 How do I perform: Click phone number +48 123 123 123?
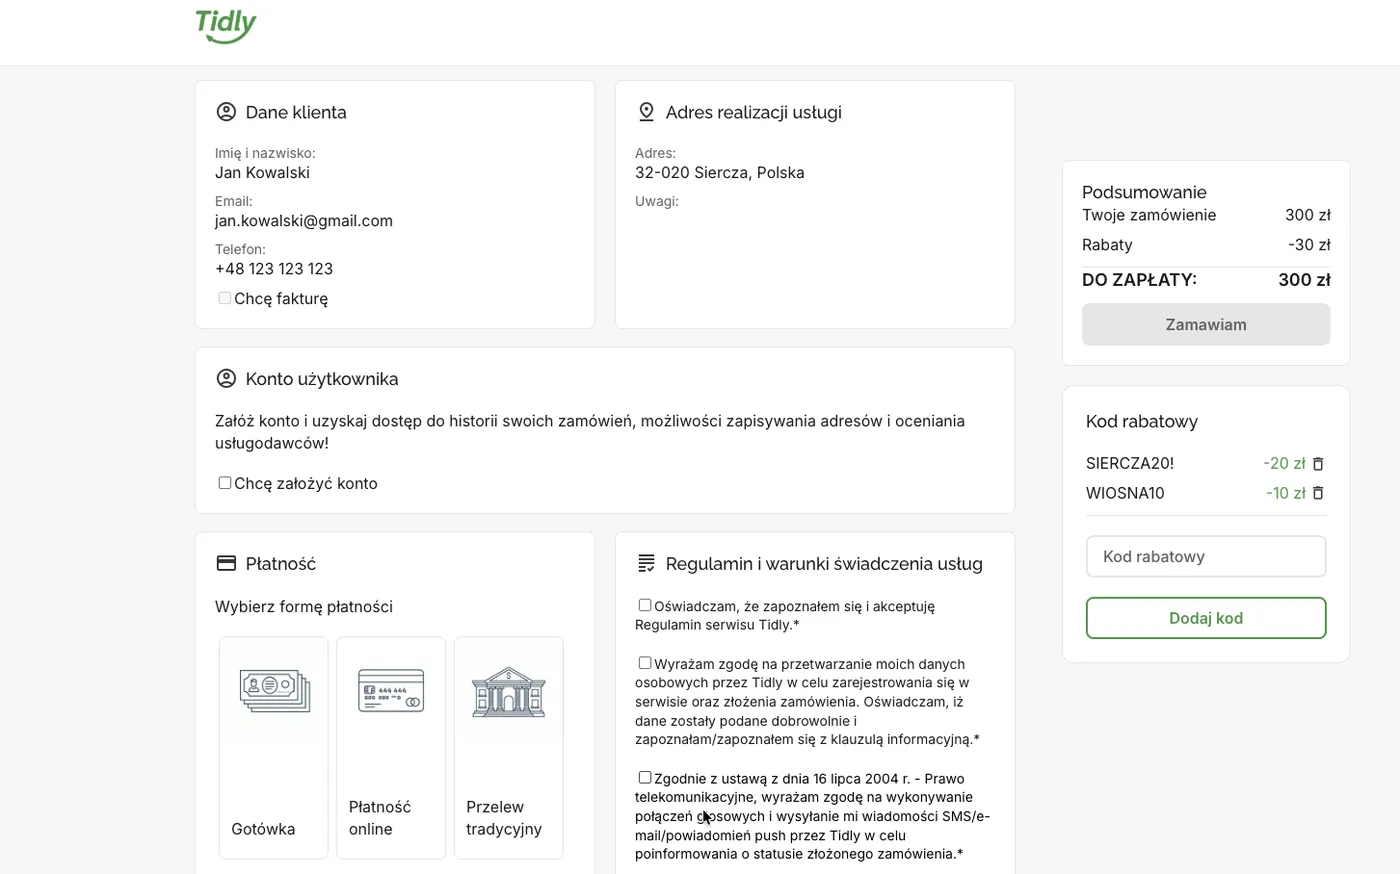(x=274, y=269)
